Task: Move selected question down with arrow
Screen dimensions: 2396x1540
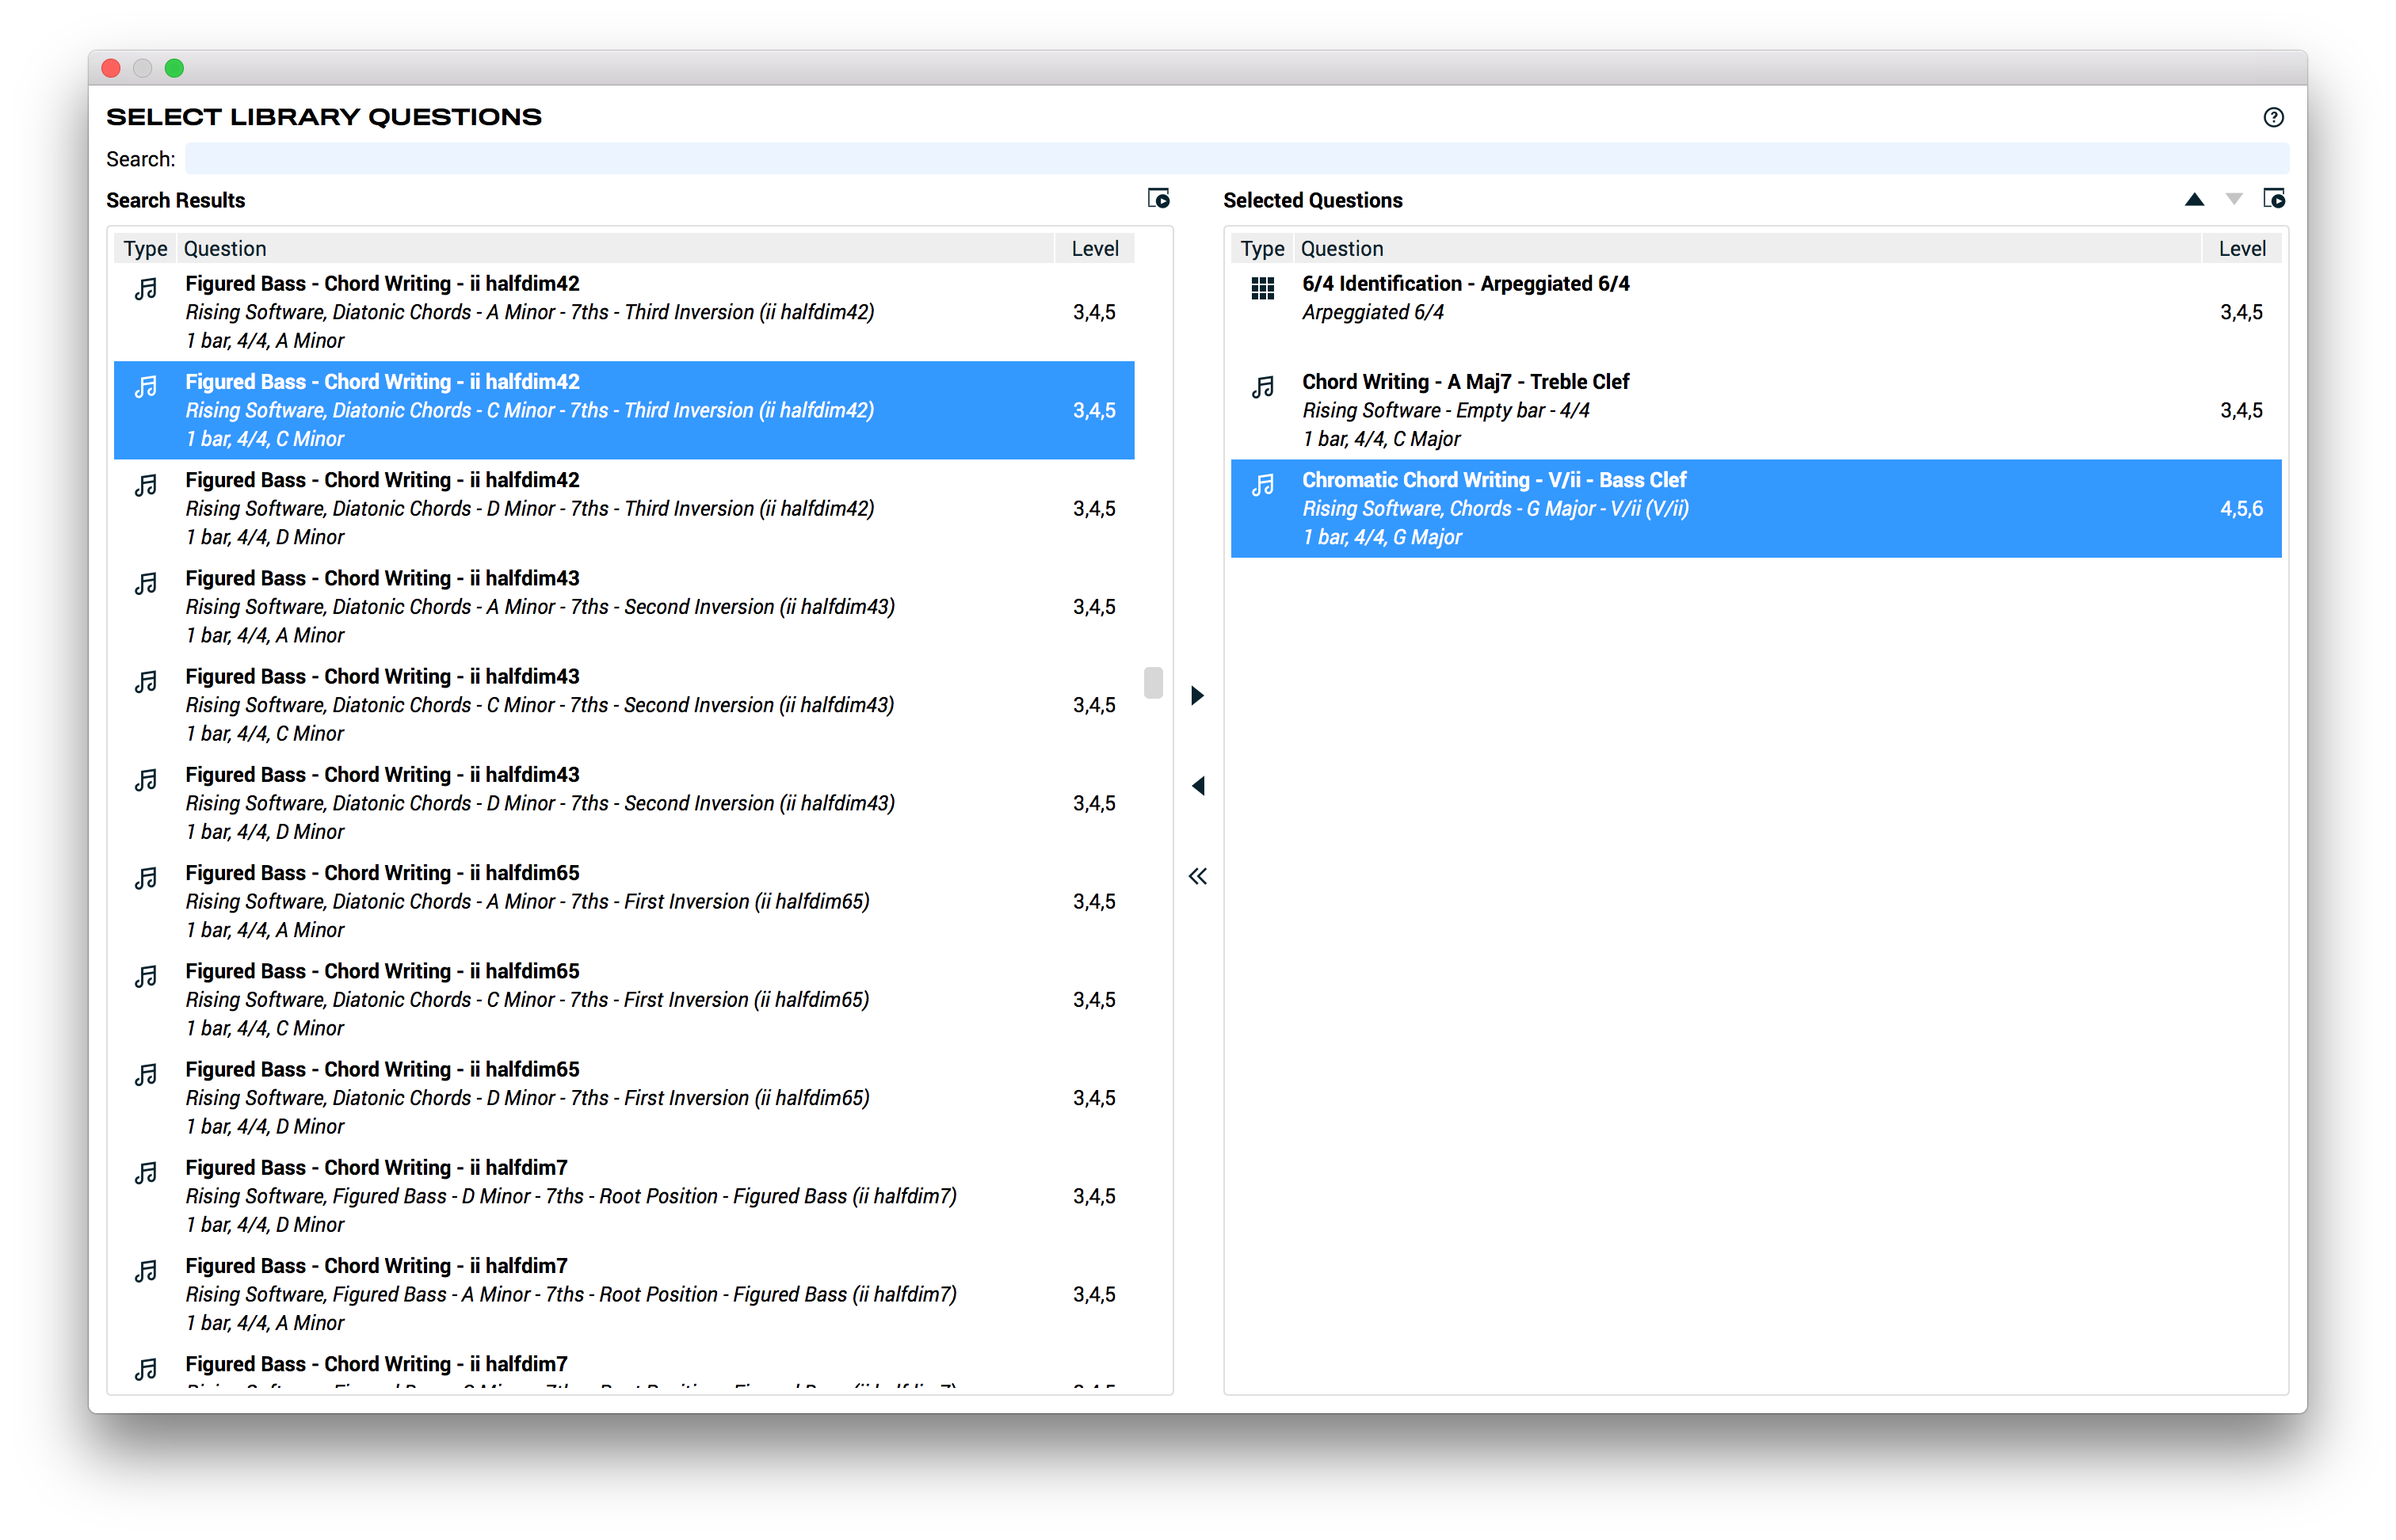Action: [x=2233, y=200]
